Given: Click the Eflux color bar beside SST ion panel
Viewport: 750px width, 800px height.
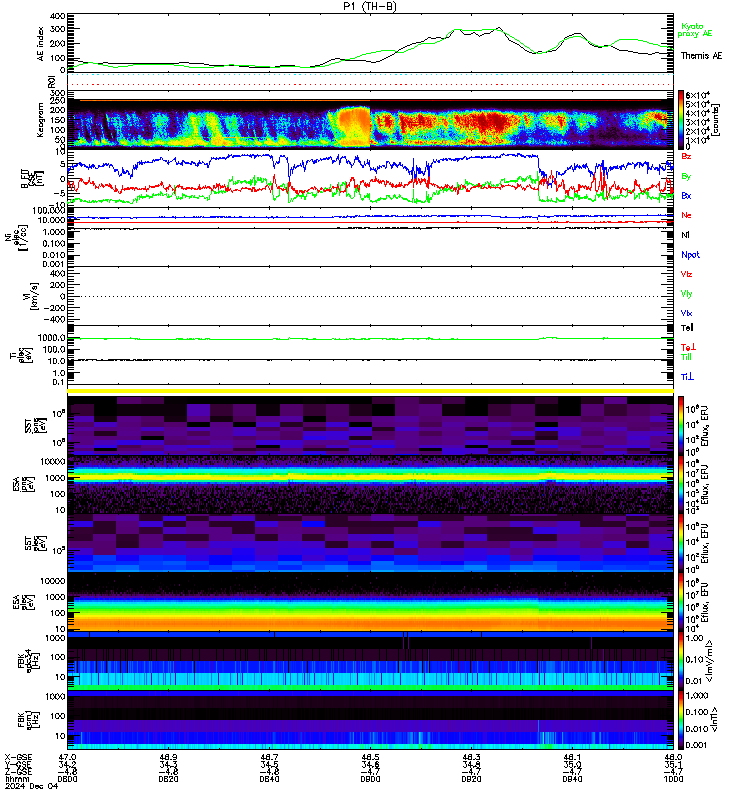Looking at the screenshot, I should 681,425.
